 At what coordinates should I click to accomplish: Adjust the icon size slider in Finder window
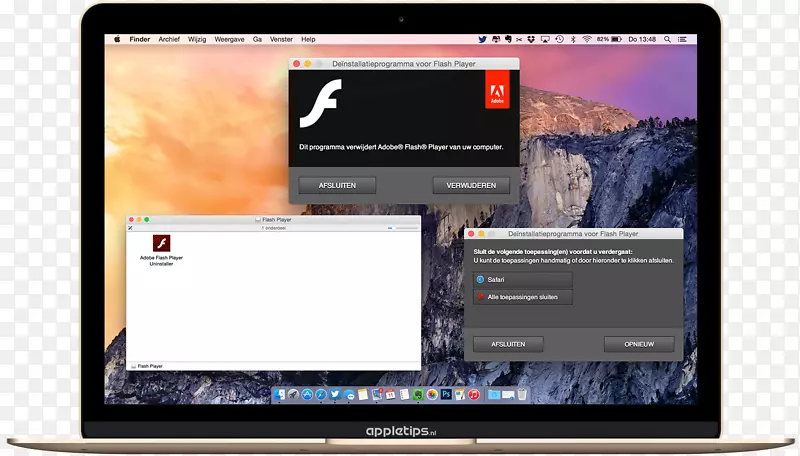(402, 228)
